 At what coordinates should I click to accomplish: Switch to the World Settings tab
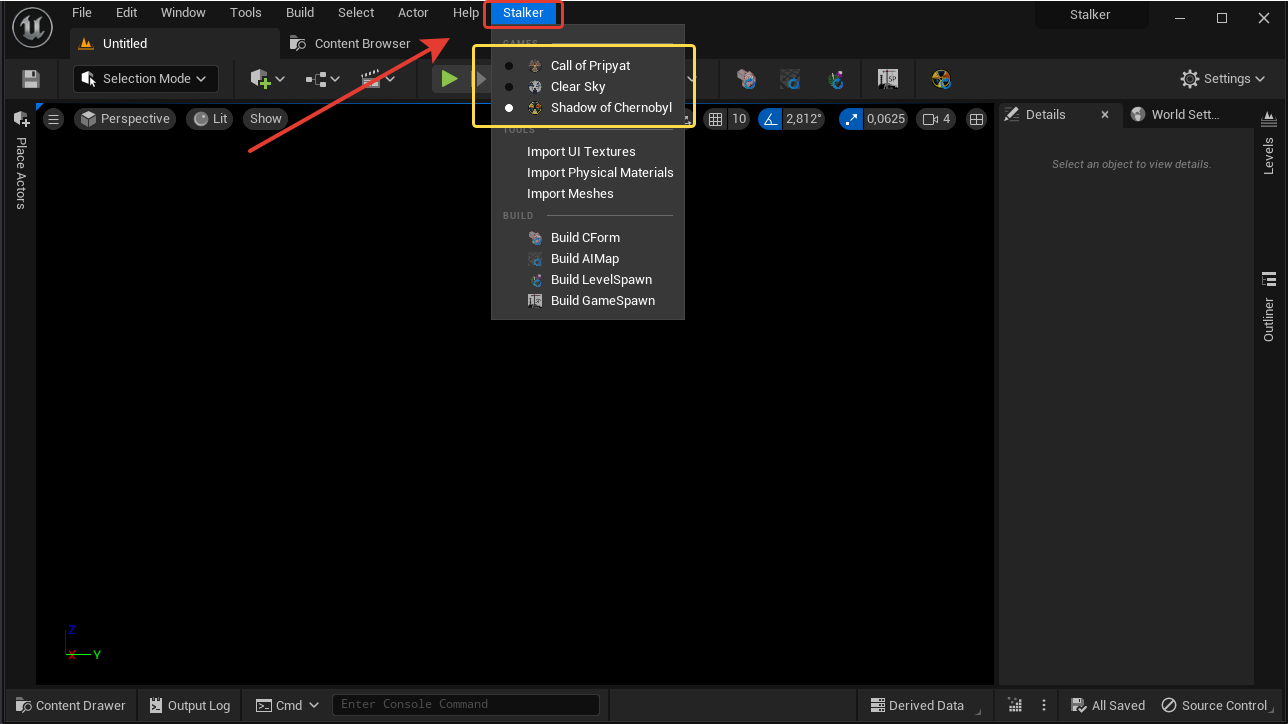[x=1185, y=115]
